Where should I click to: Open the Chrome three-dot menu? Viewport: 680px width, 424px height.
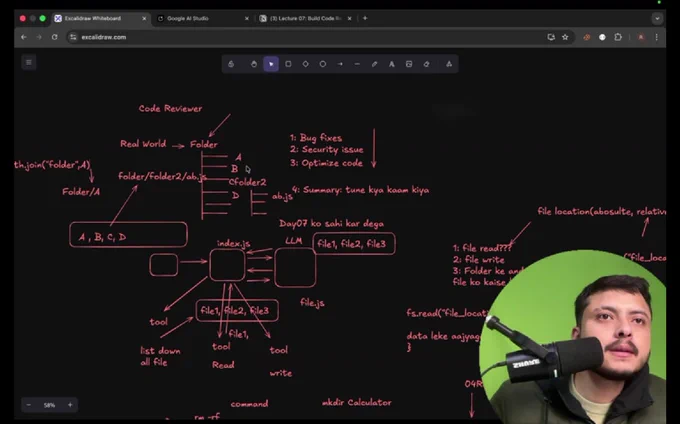point(657,37)
